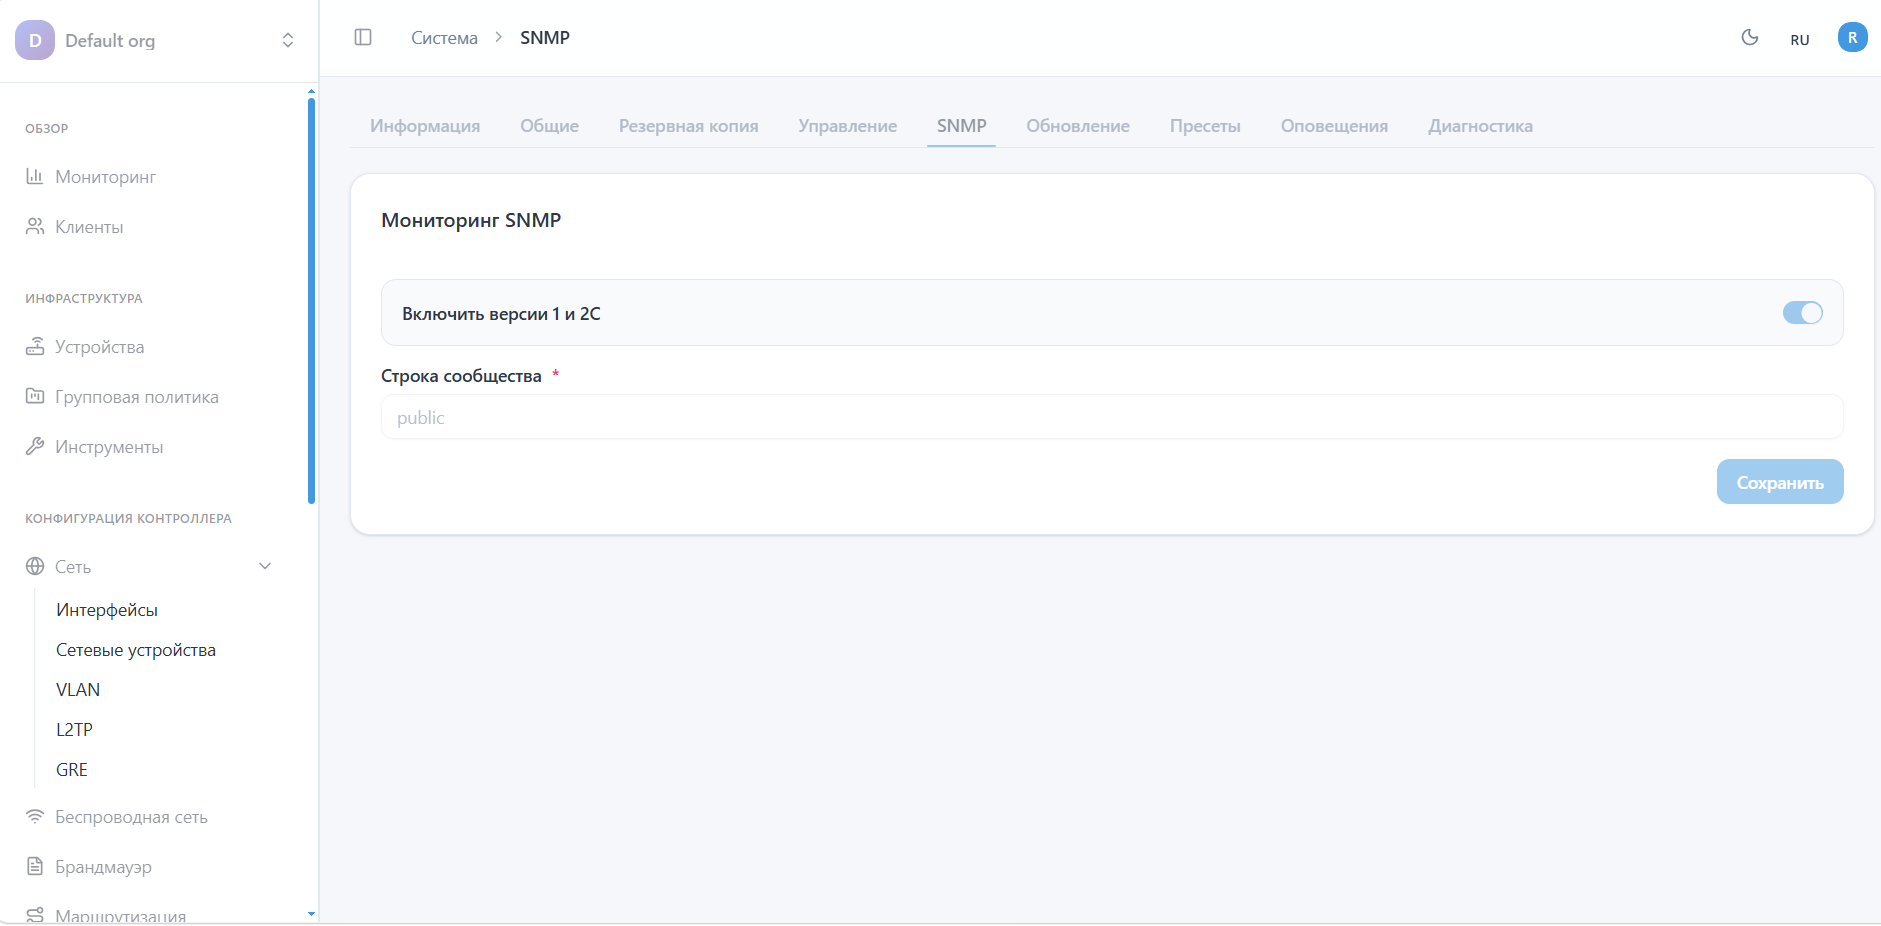
Task: Open Беспроводная сеть wifi section
Action: point(131,817)
